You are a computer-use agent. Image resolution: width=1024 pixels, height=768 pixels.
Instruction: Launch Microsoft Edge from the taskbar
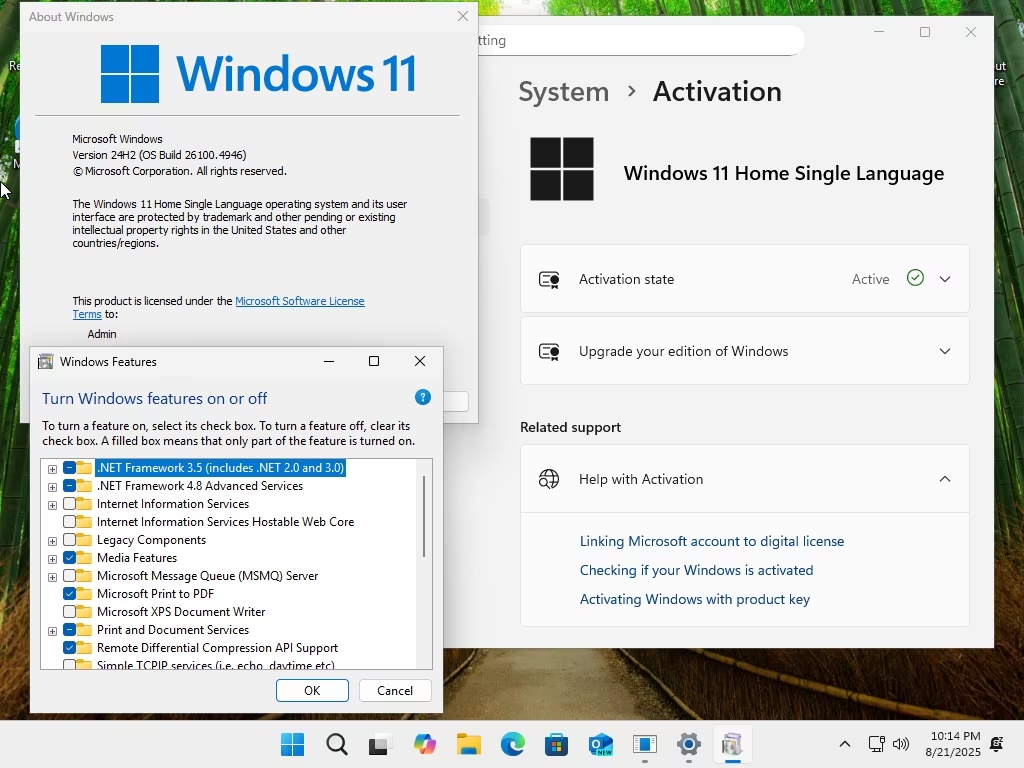513,744
